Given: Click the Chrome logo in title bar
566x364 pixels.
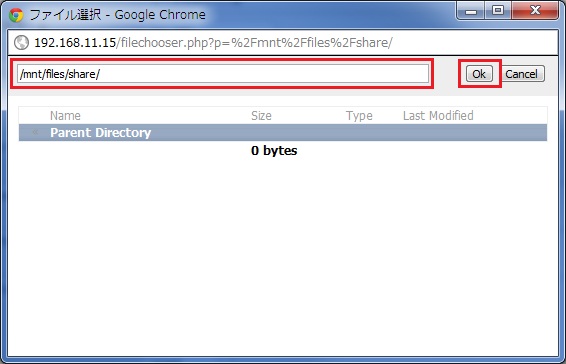Looking at the screenshot, I should (16, 15).
